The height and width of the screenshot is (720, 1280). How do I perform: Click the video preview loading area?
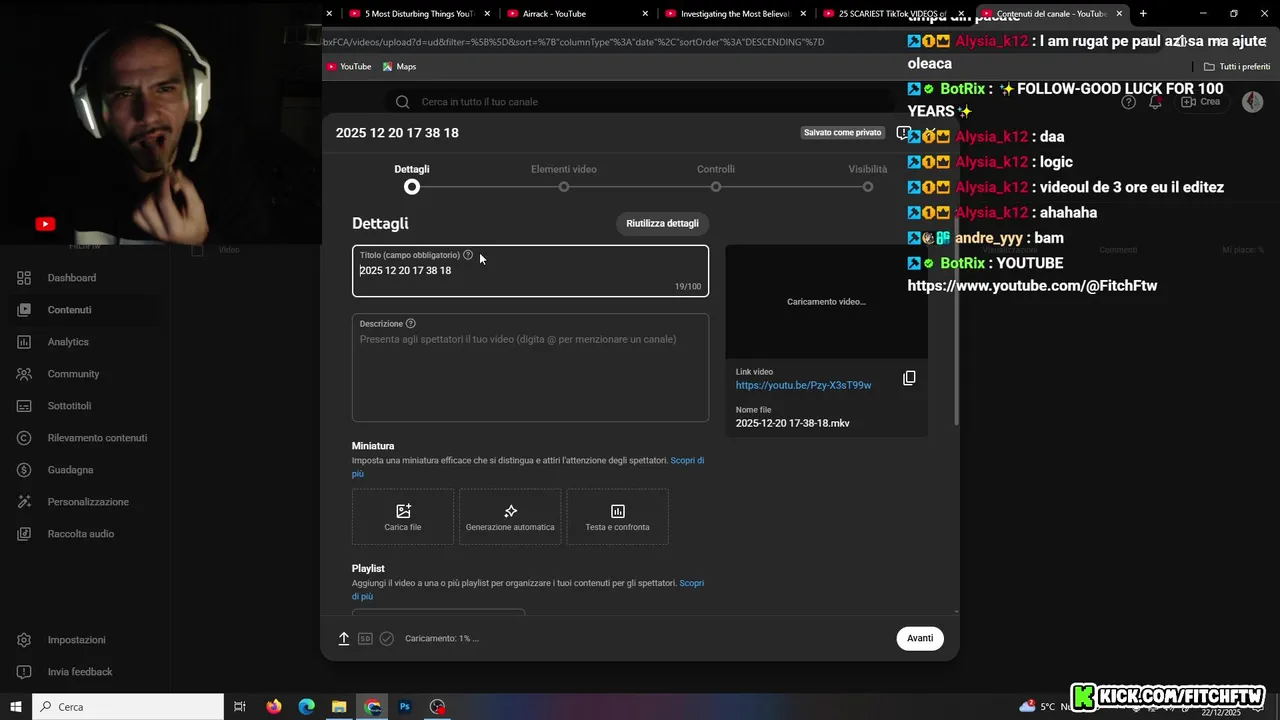click(x=826, y=302)
